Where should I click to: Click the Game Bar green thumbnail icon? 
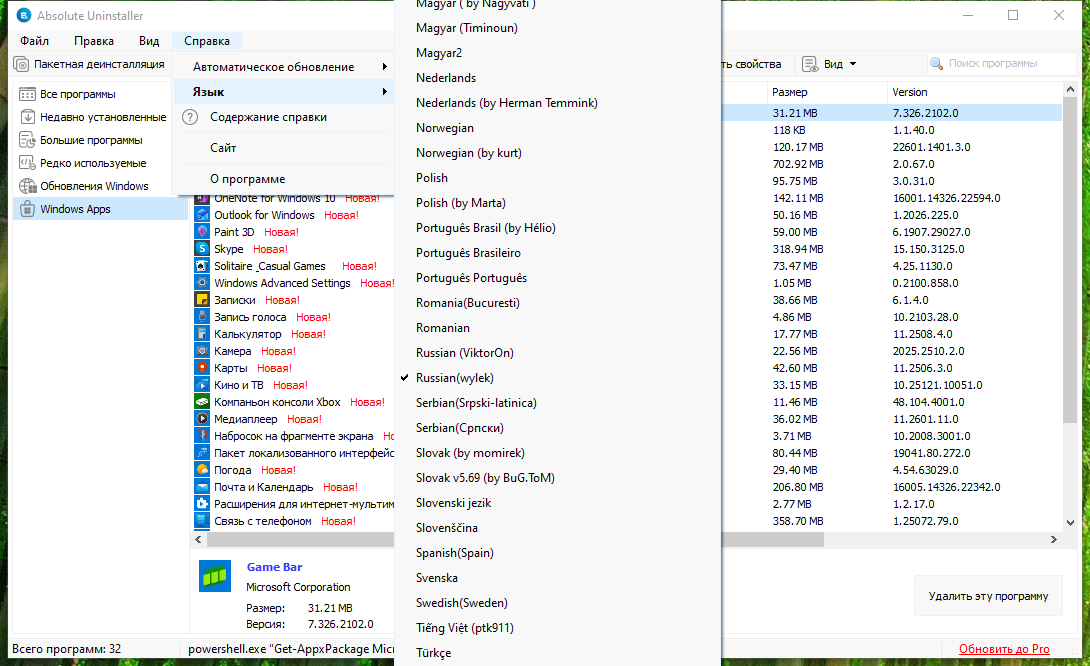215,575
